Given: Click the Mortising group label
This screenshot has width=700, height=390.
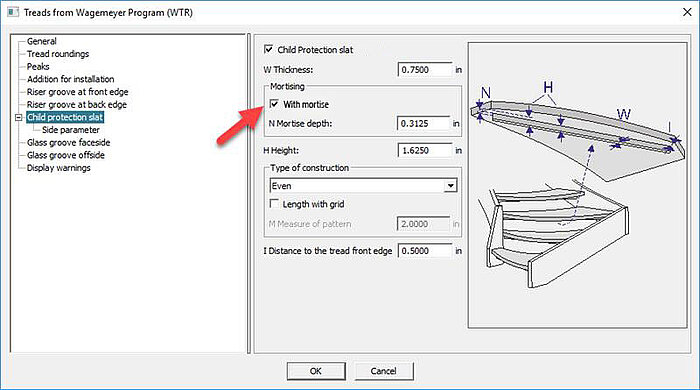Looking at the screenshot, I should (x=287, y=87).
